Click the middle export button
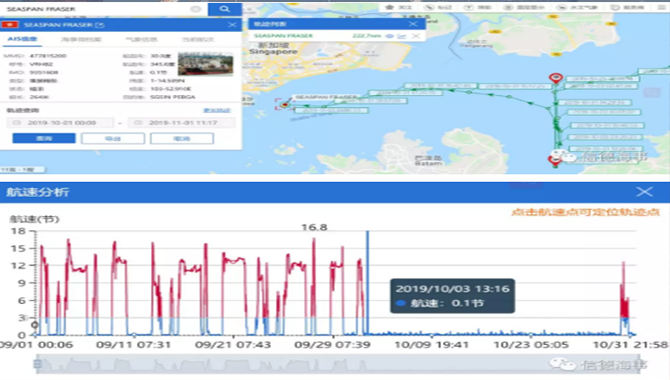Image resolution: width=670 pixels, height=380 pixels. click(113, 138)
